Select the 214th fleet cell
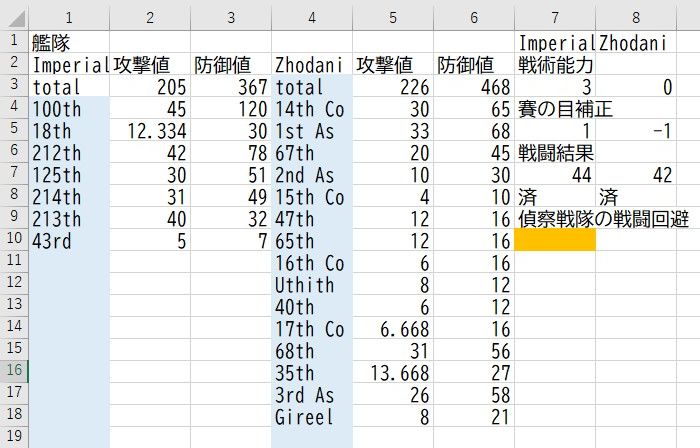 click(x=69, y=196)
